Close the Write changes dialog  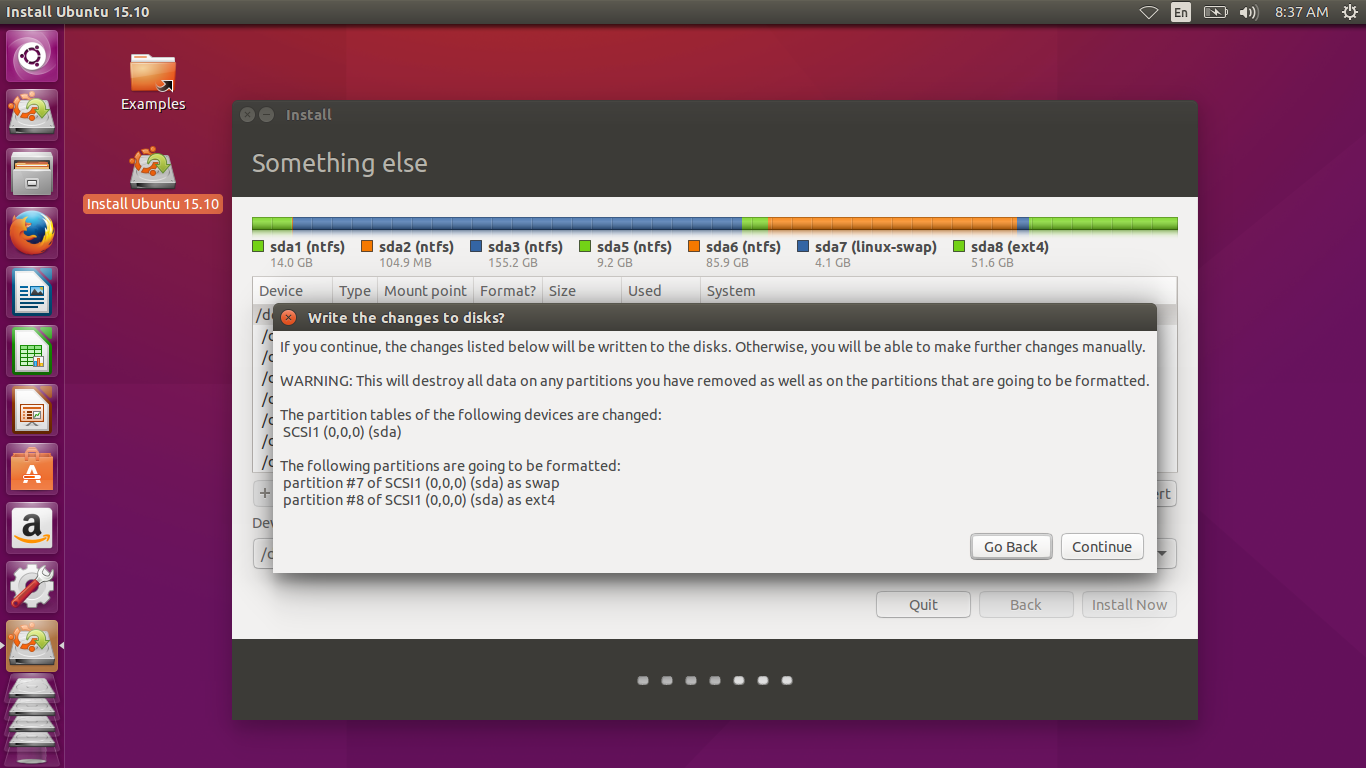pyautogui.click(x=288, y=318)
